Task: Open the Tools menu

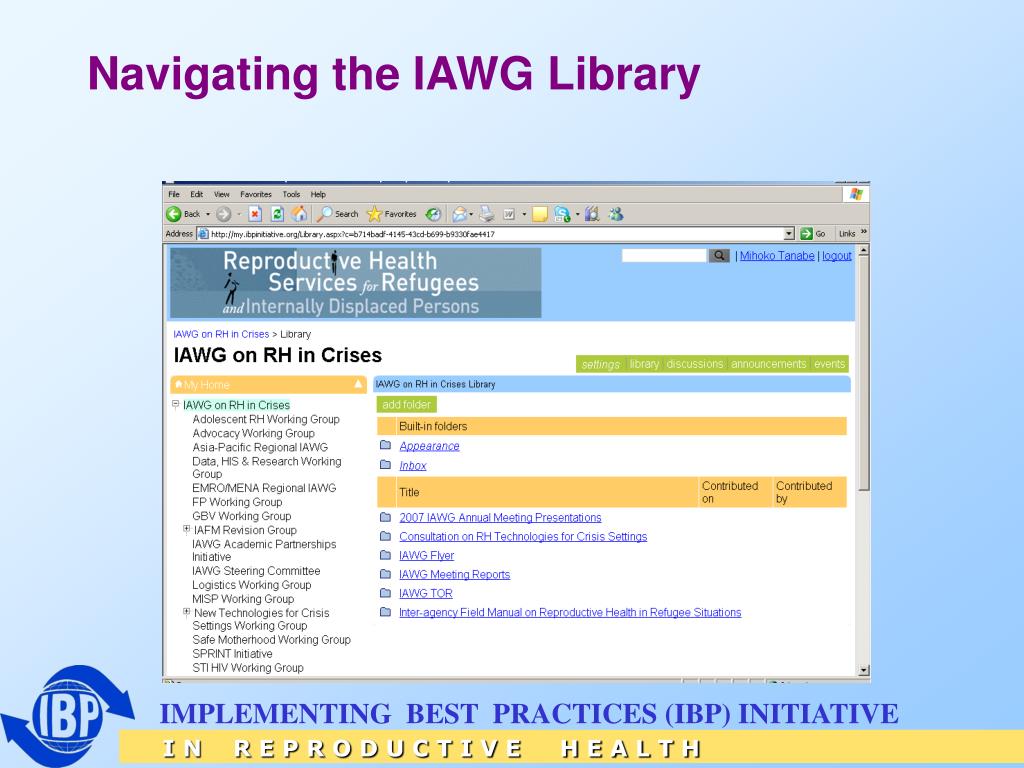Action: [x=291, y=194]
